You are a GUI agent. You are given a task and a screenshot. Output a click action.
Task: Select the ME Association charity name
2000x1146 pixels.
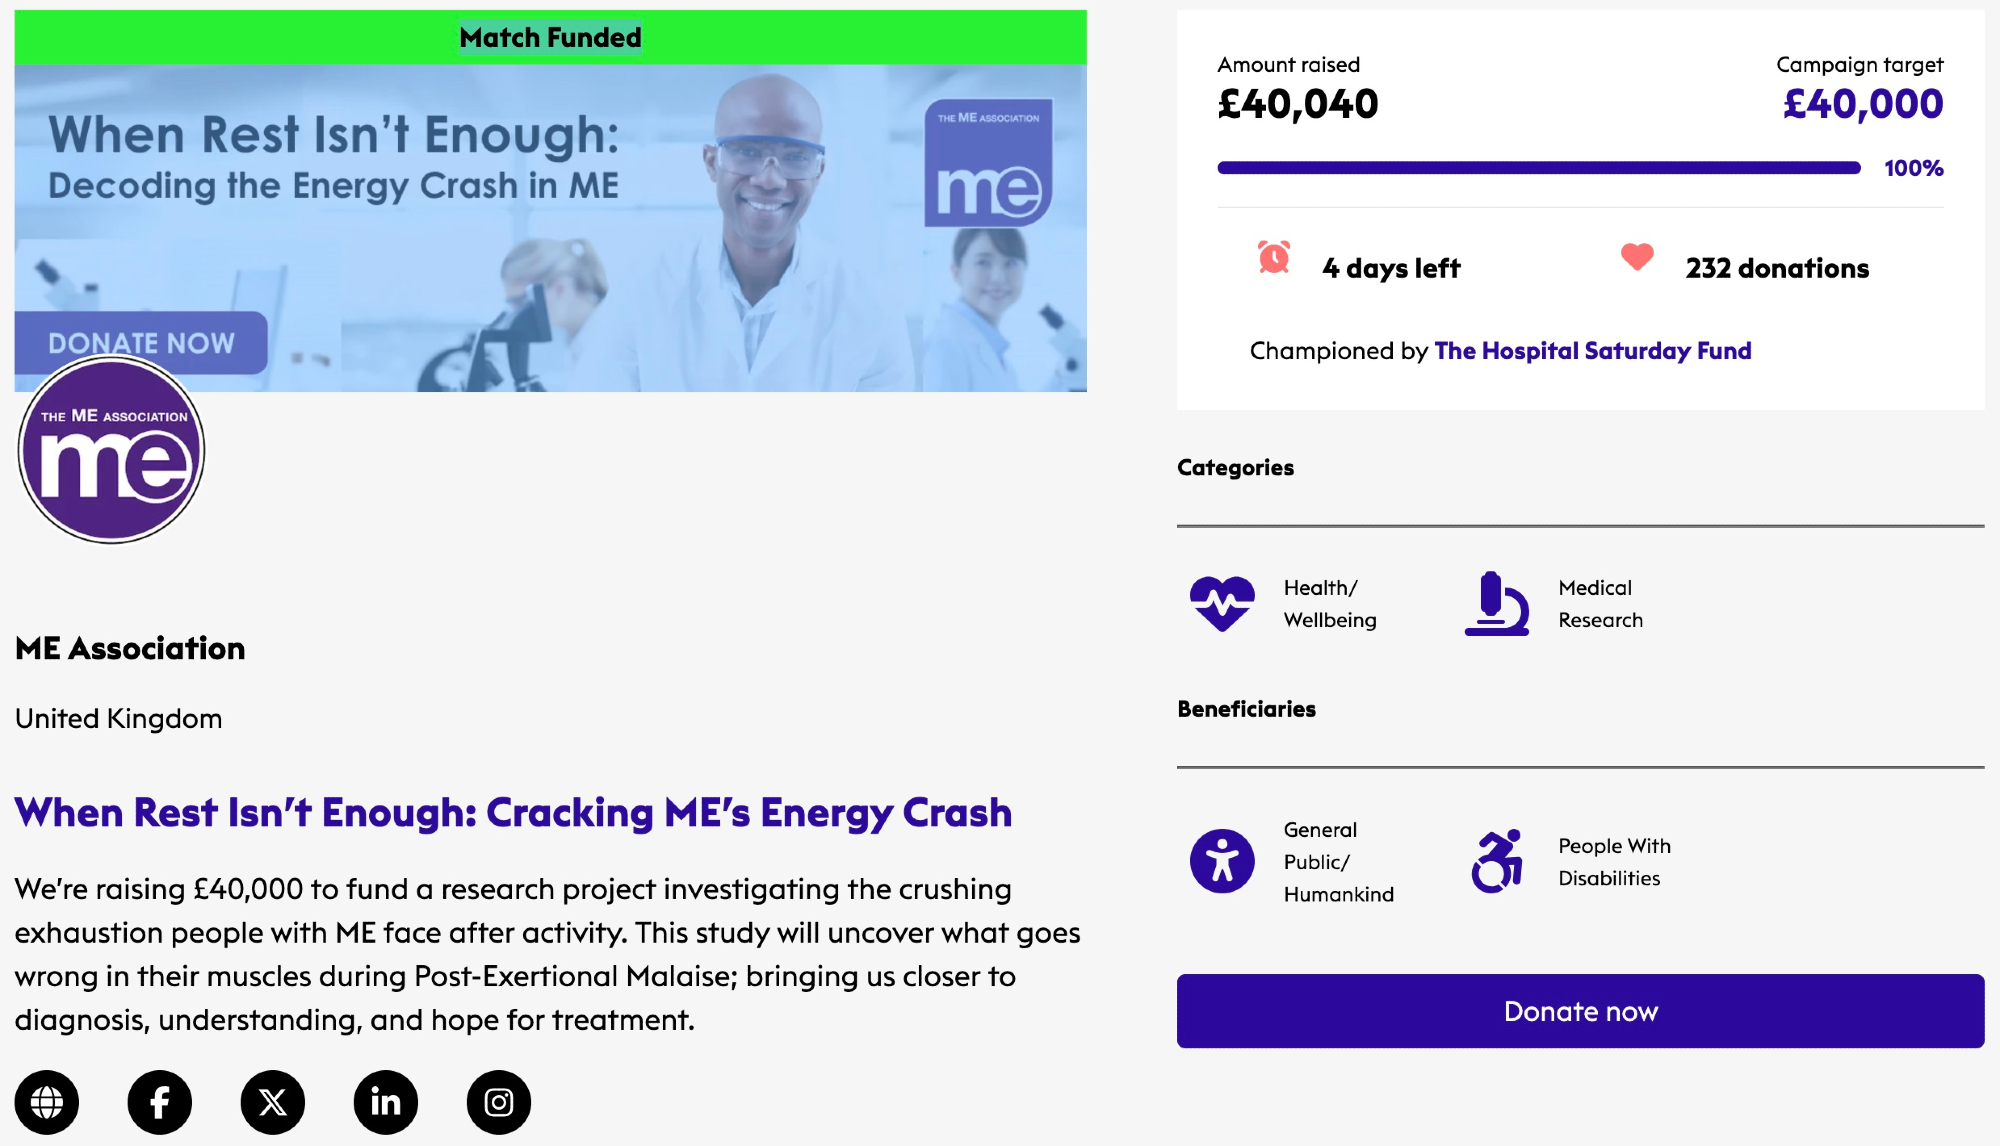pyautogui.click(x=130, y=648)
